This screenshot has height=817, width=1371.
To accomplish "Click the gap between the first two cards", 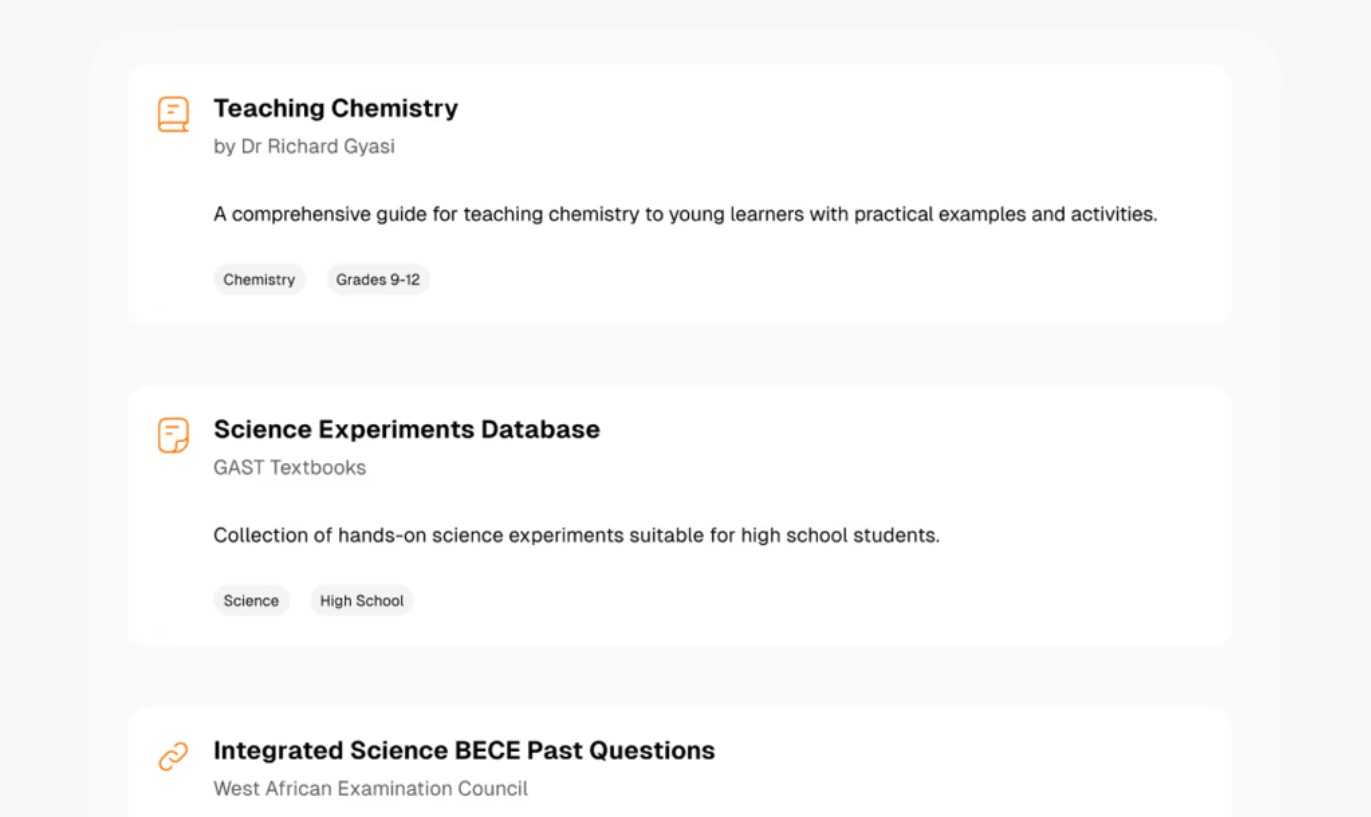I will [x=680, y=355].
